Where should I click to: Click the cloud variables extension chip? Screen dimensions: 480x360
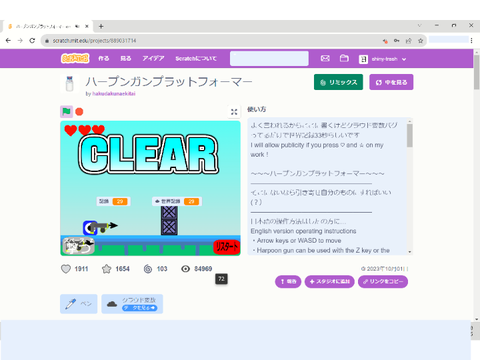pos(132,304)
